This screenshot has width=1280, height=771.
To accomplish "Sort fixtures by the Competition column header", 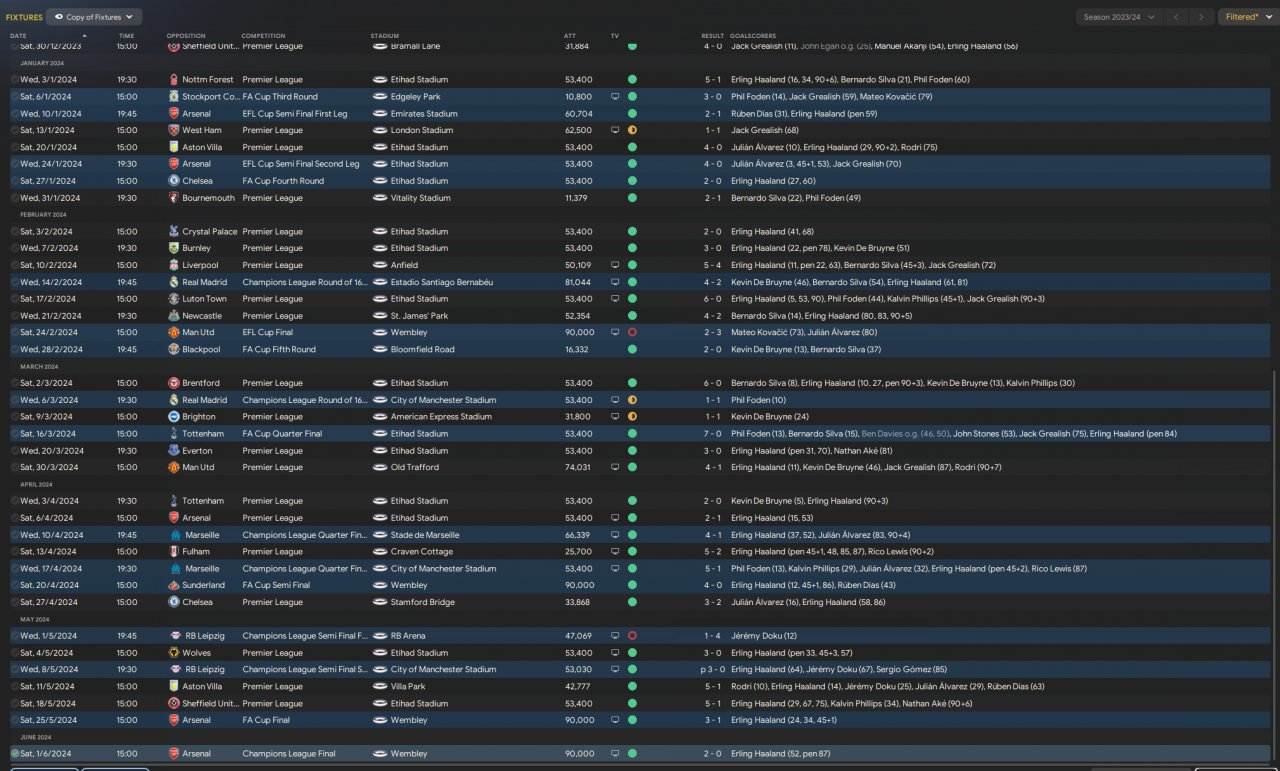I will pos(263,36).
